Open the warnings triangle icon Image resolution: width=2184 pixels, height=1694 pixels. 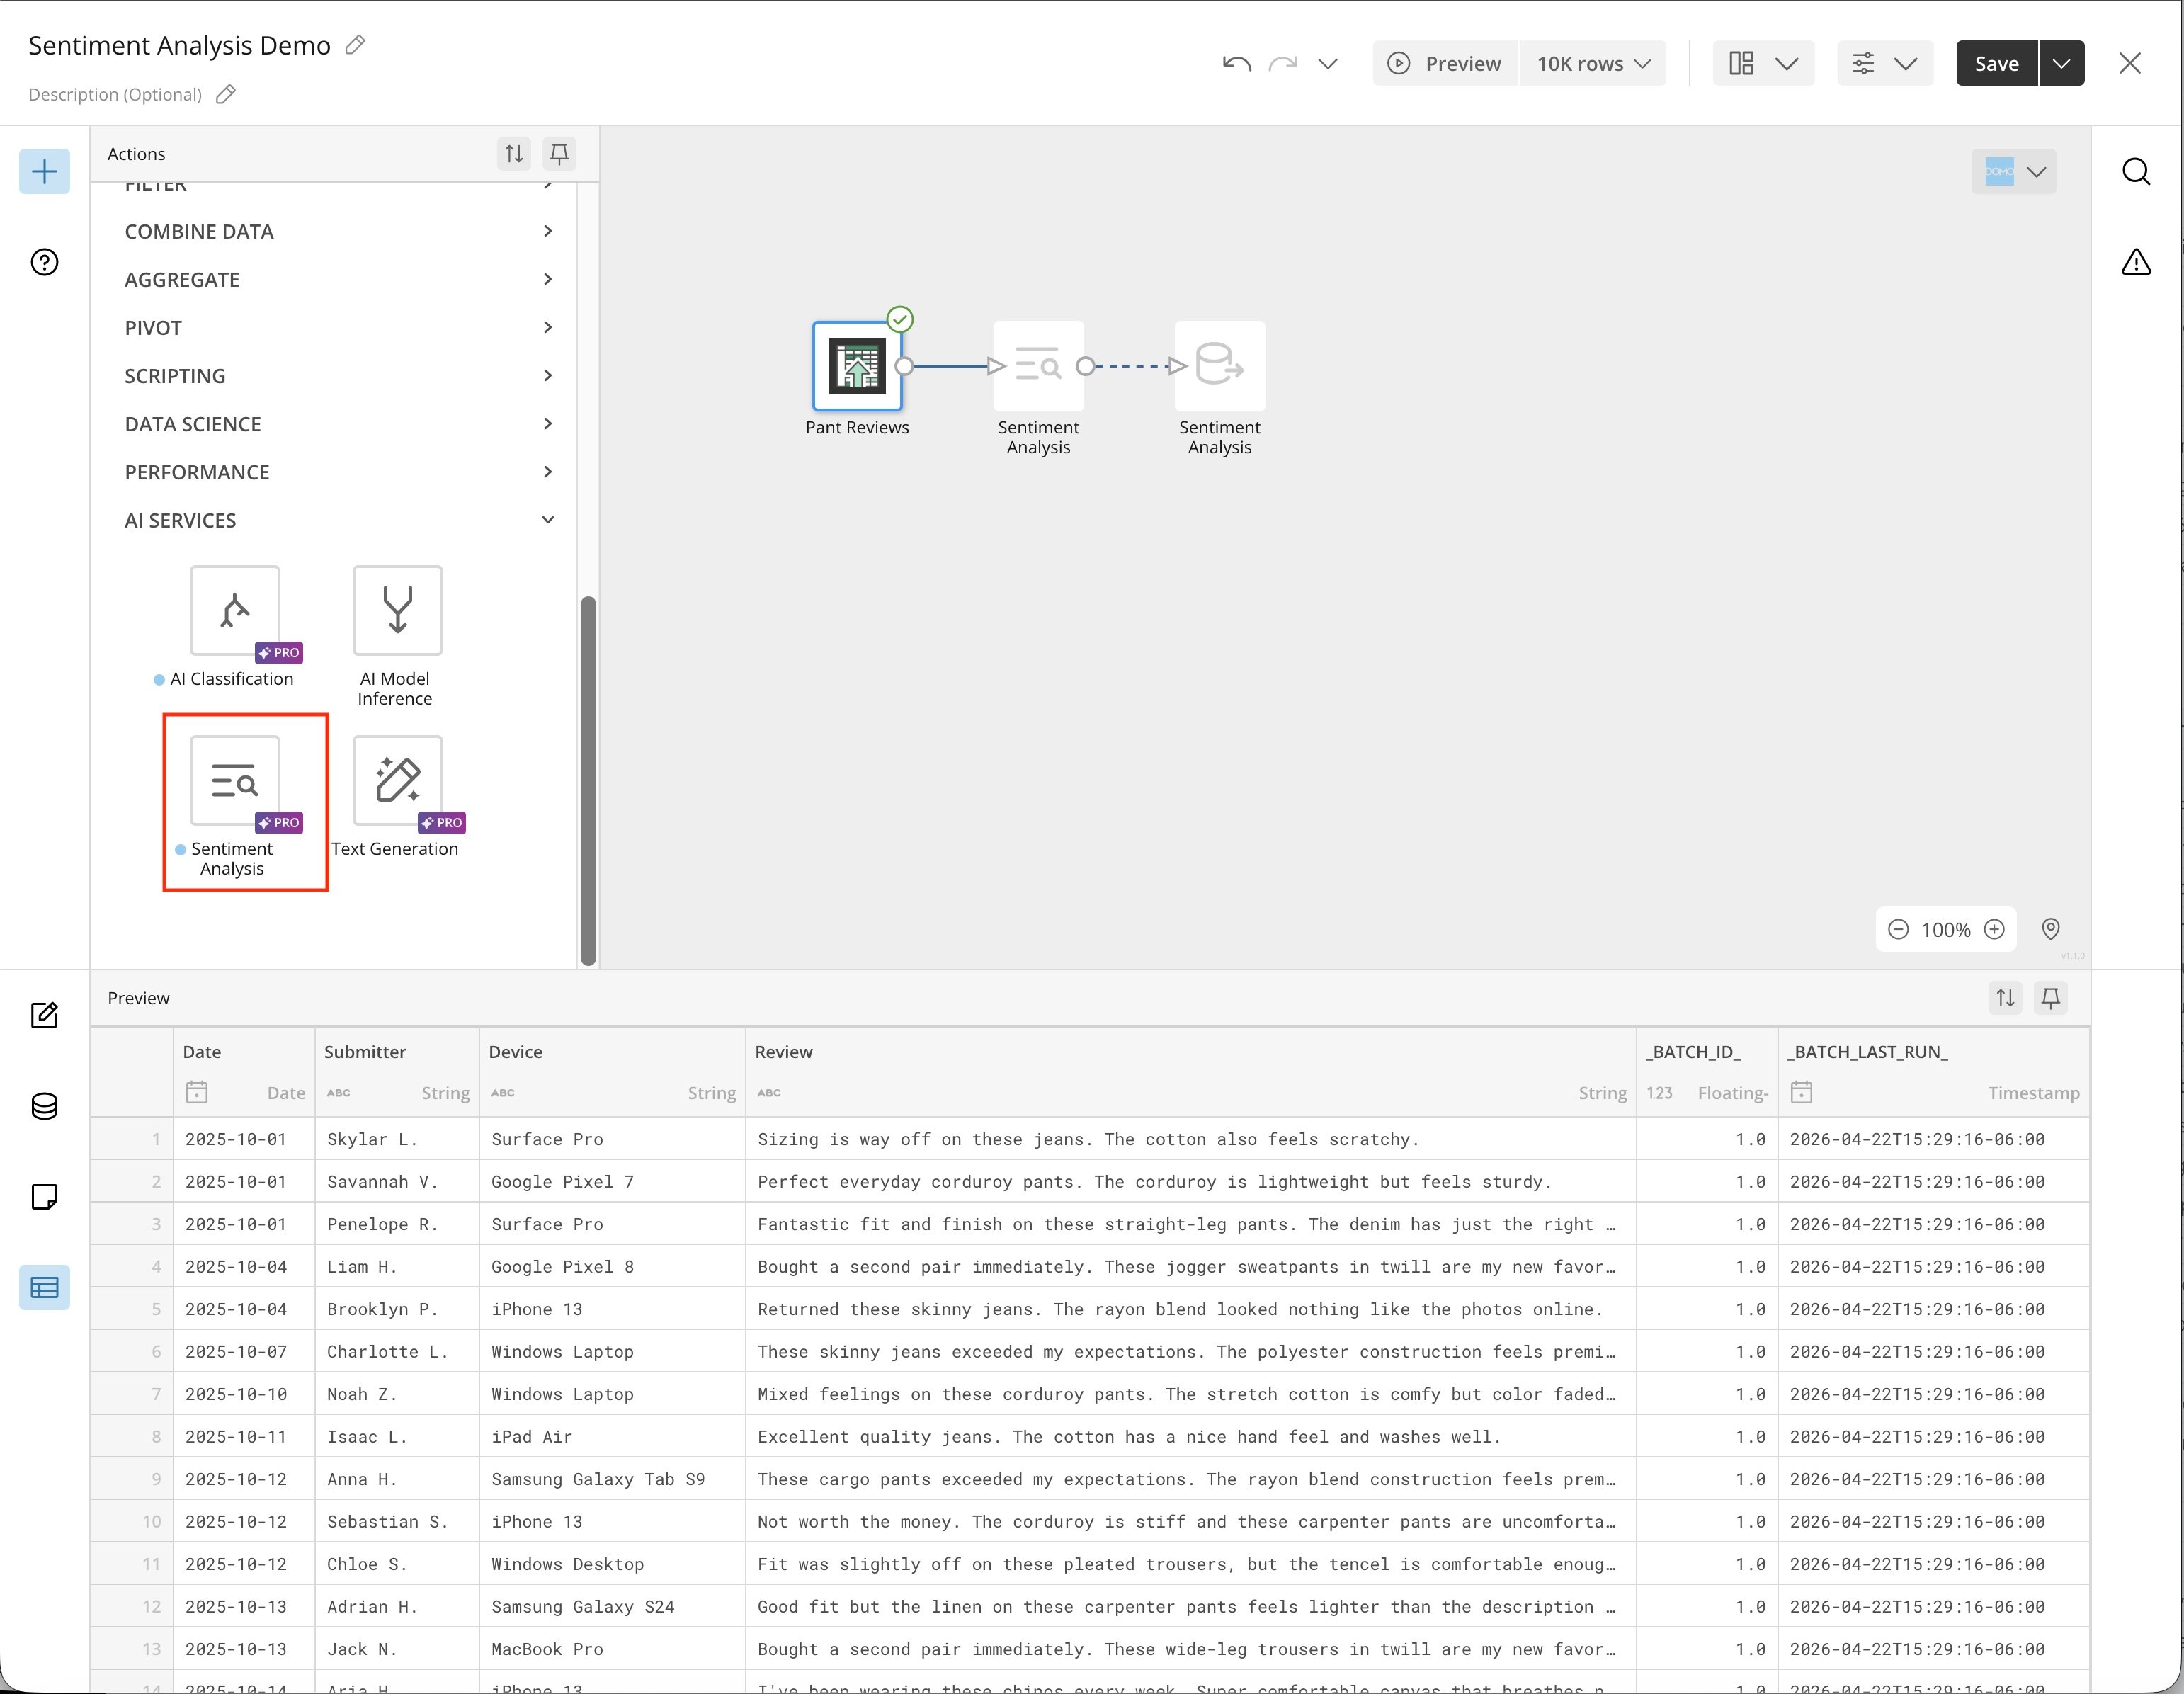point(2136,262)
